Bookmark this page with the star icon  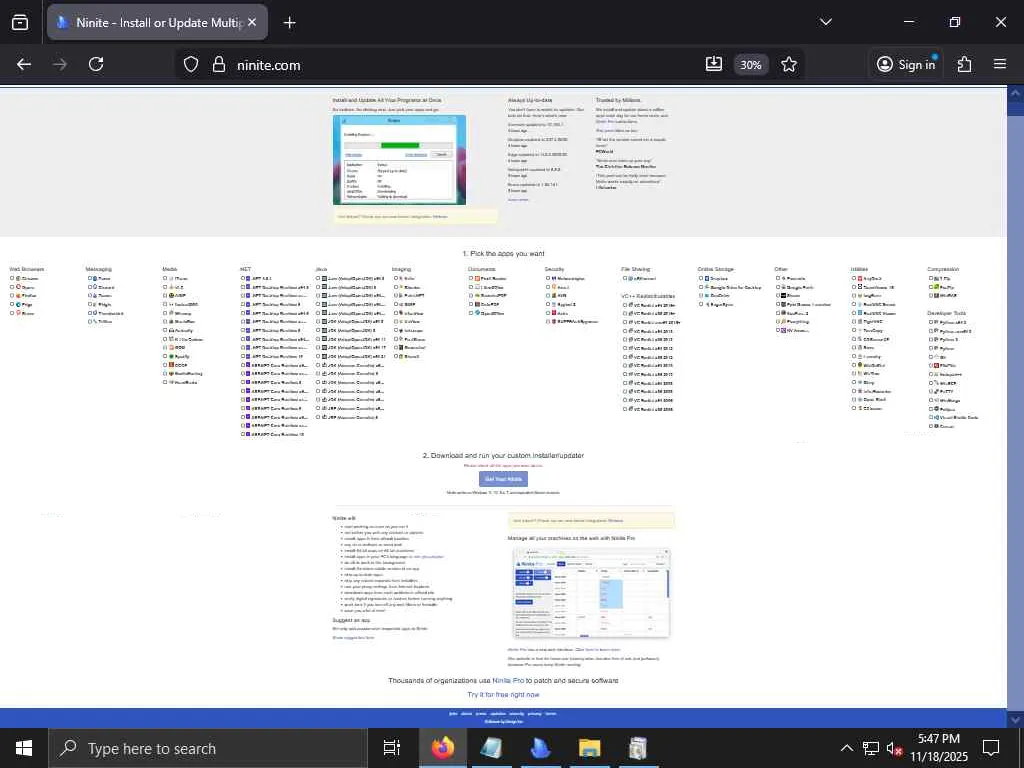789,64
